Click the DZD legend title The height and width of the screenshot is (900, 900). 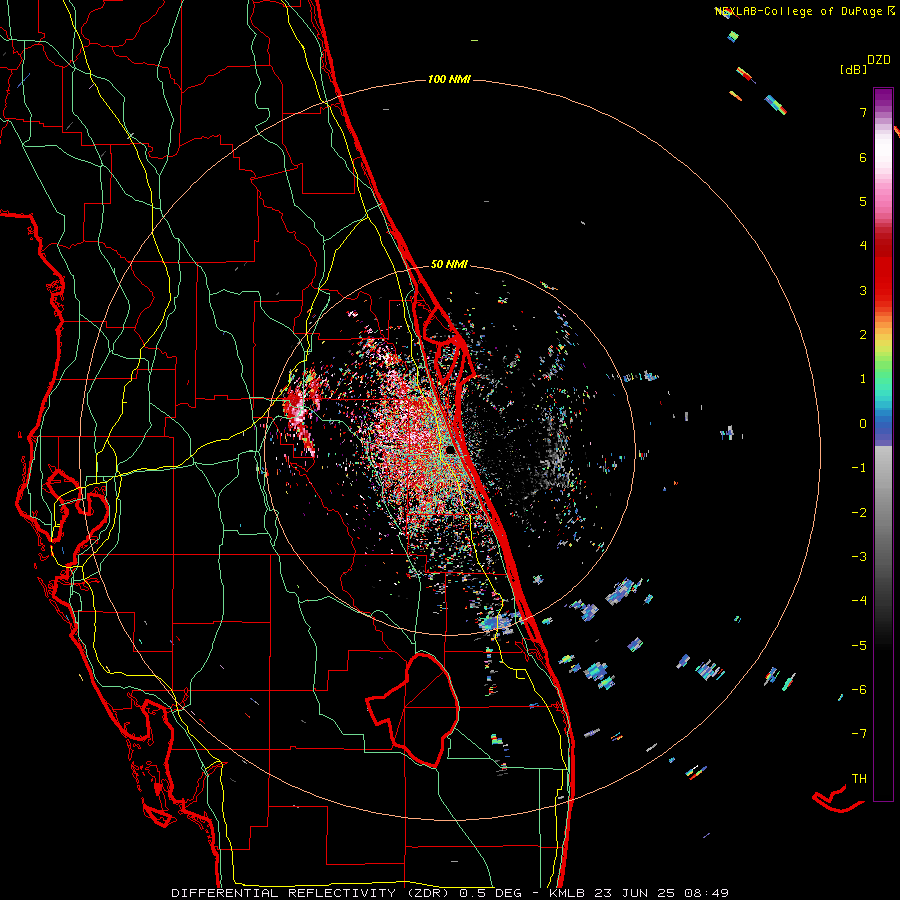(x=879, y=60)
